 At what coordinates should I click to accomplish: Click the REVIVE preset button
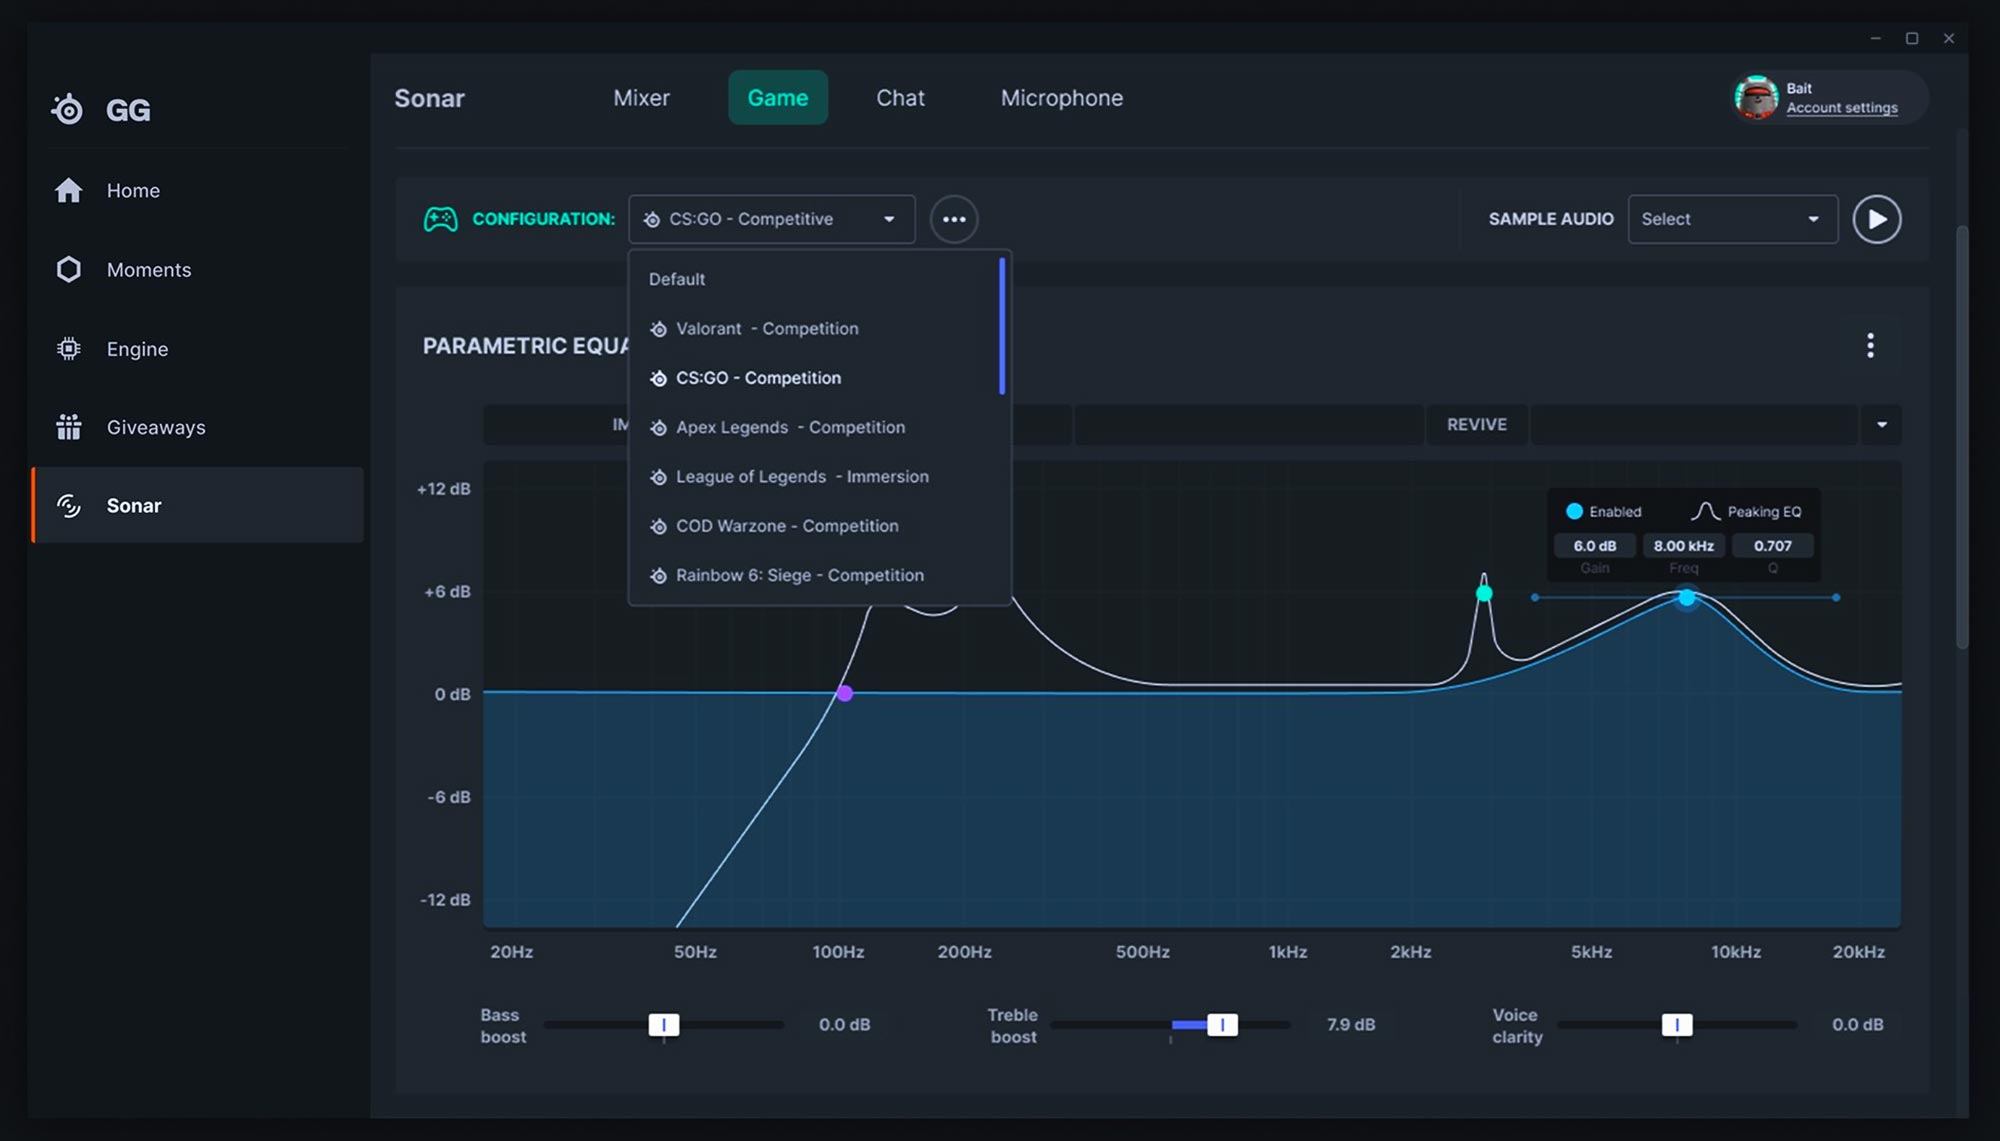coord(1476,425)
